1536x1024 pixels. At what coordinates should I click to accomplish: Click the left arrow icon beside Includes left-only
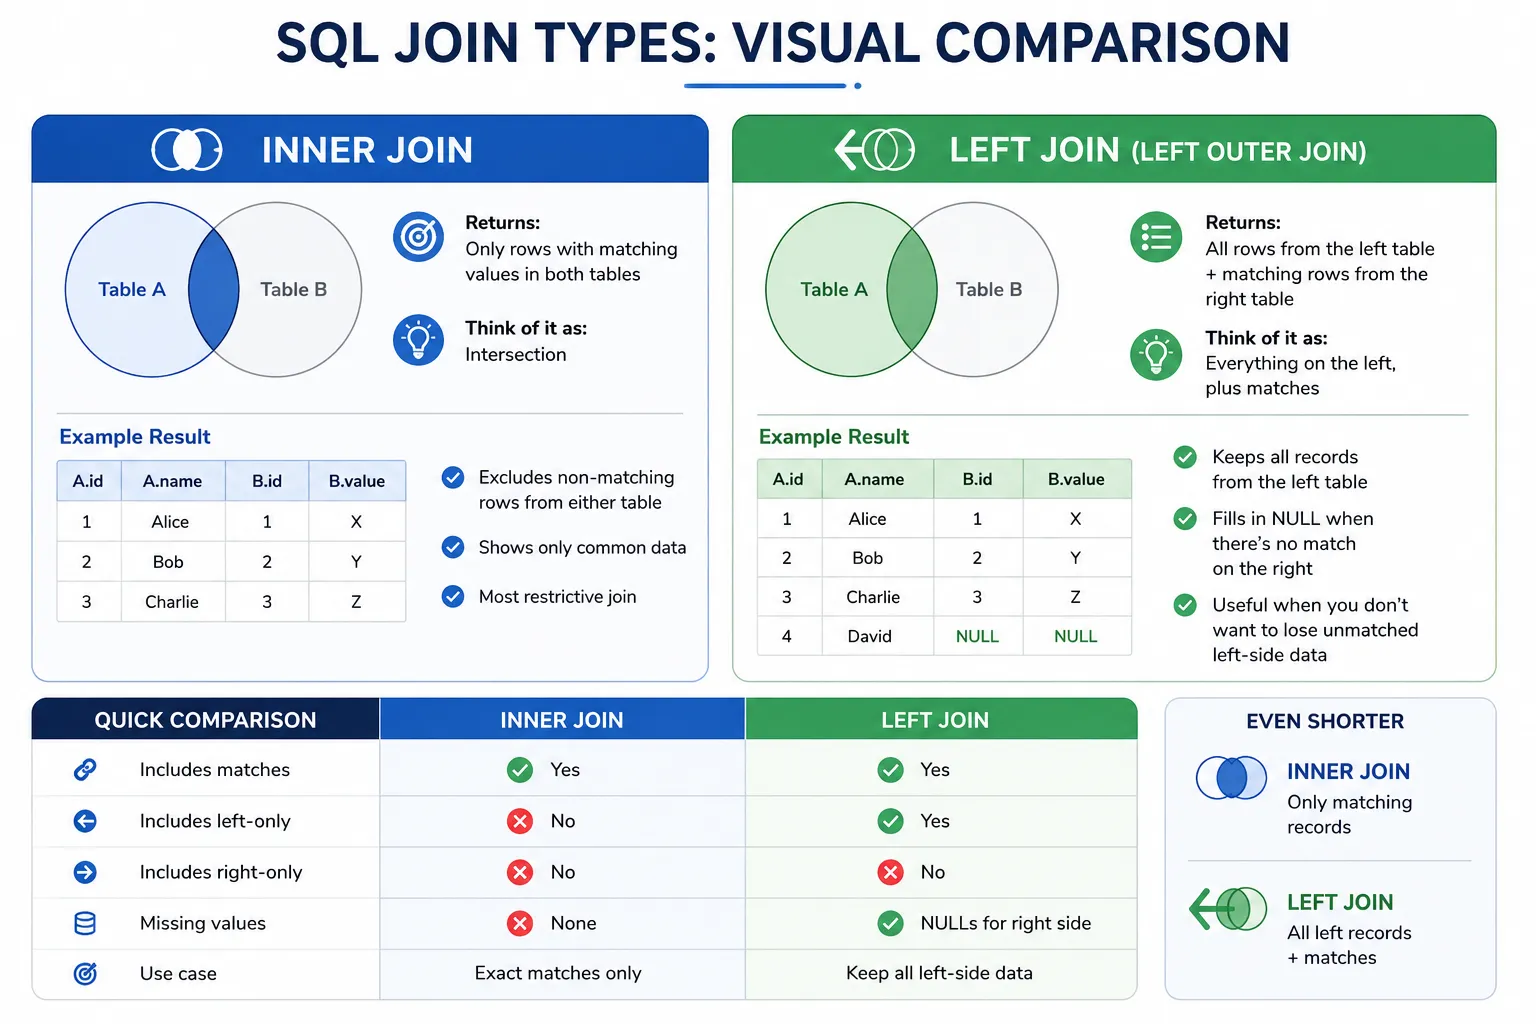(x=85, y=821)
